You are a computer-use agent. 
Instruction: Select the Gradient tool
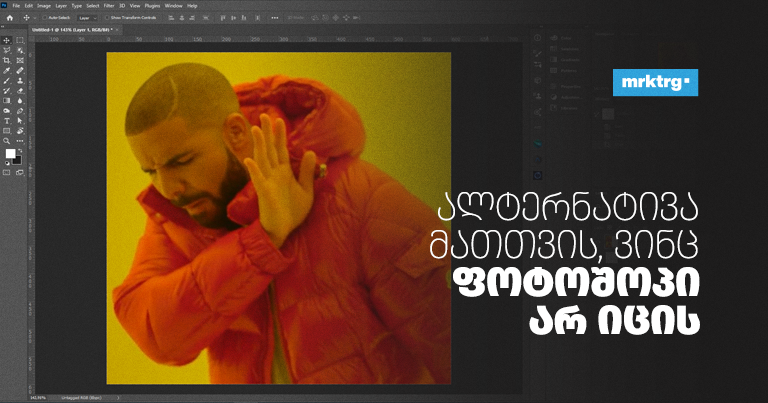pos(7,101)
